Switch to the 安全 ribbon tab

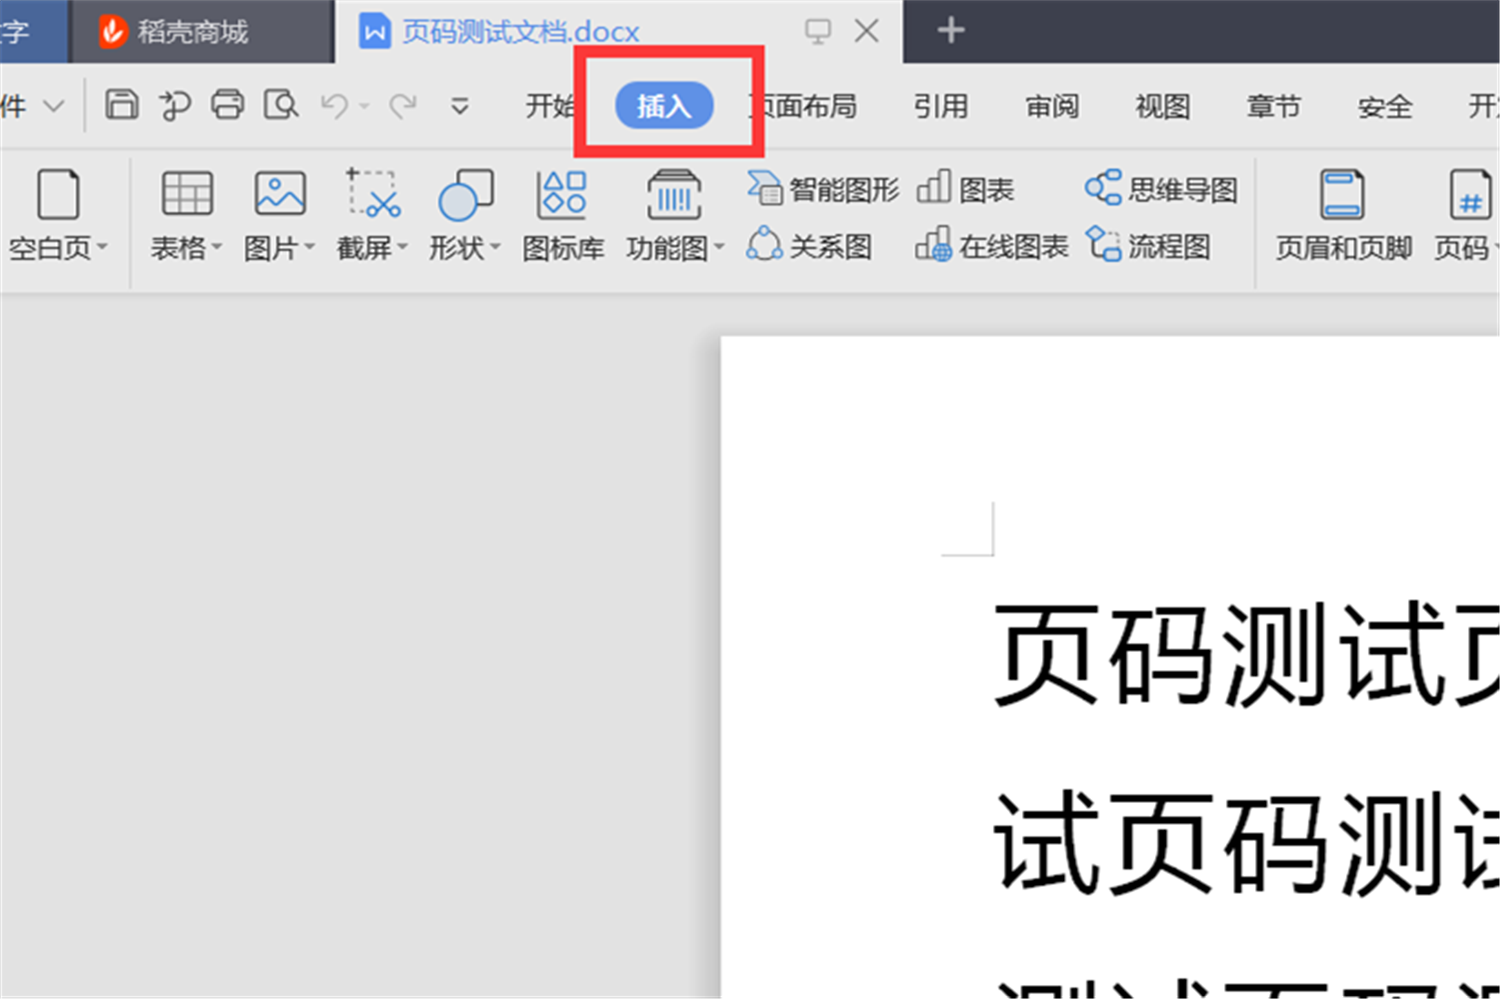pos(1385,106)
